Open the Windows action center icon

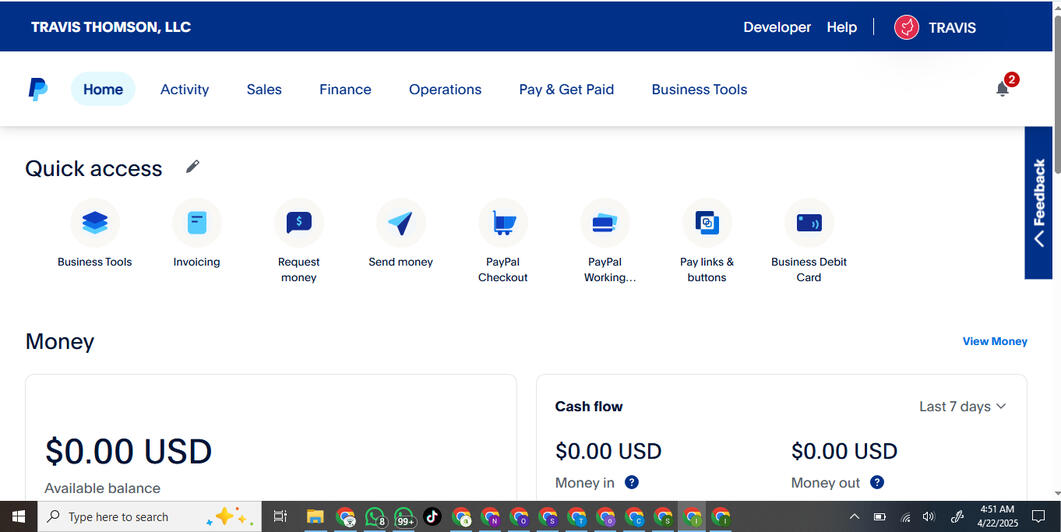pyautogui.click(x=1038, y=517)
